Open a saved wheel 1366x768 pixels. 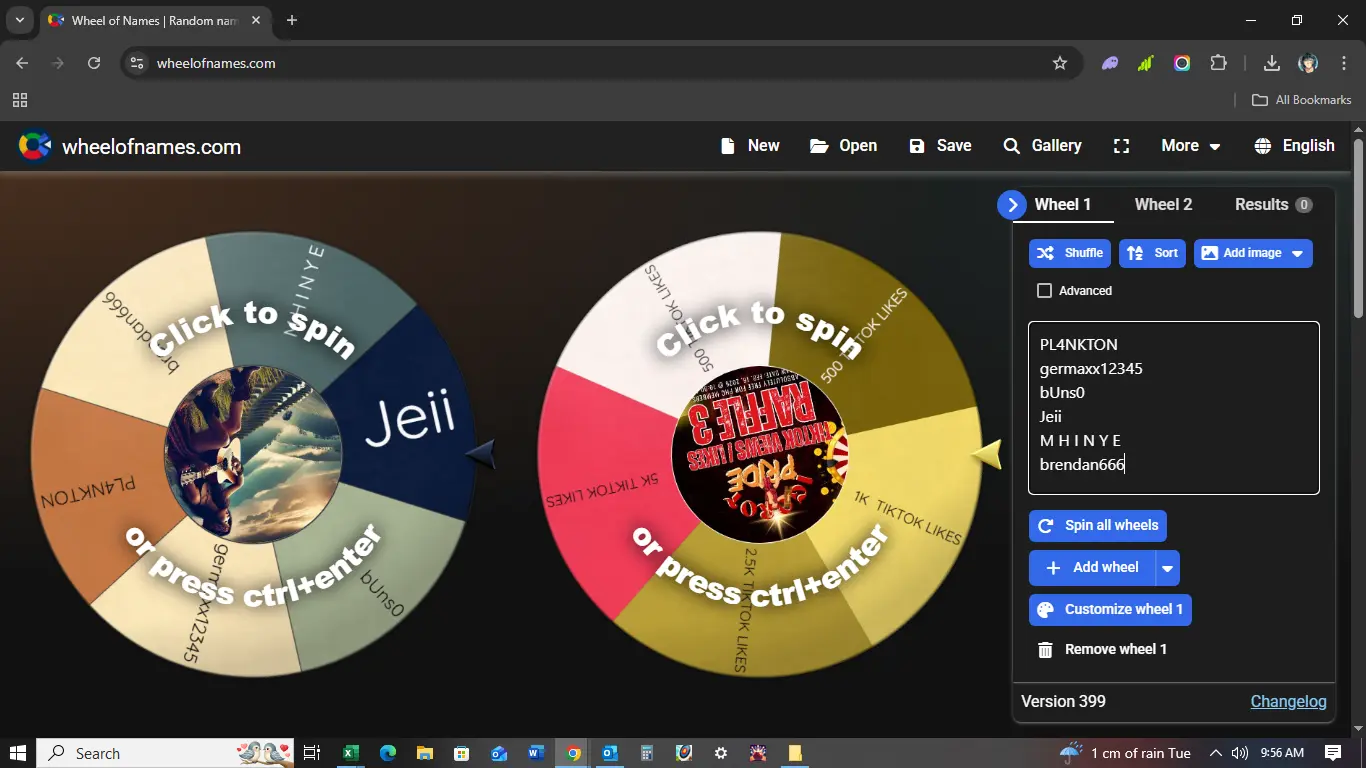tap(843, 146)
